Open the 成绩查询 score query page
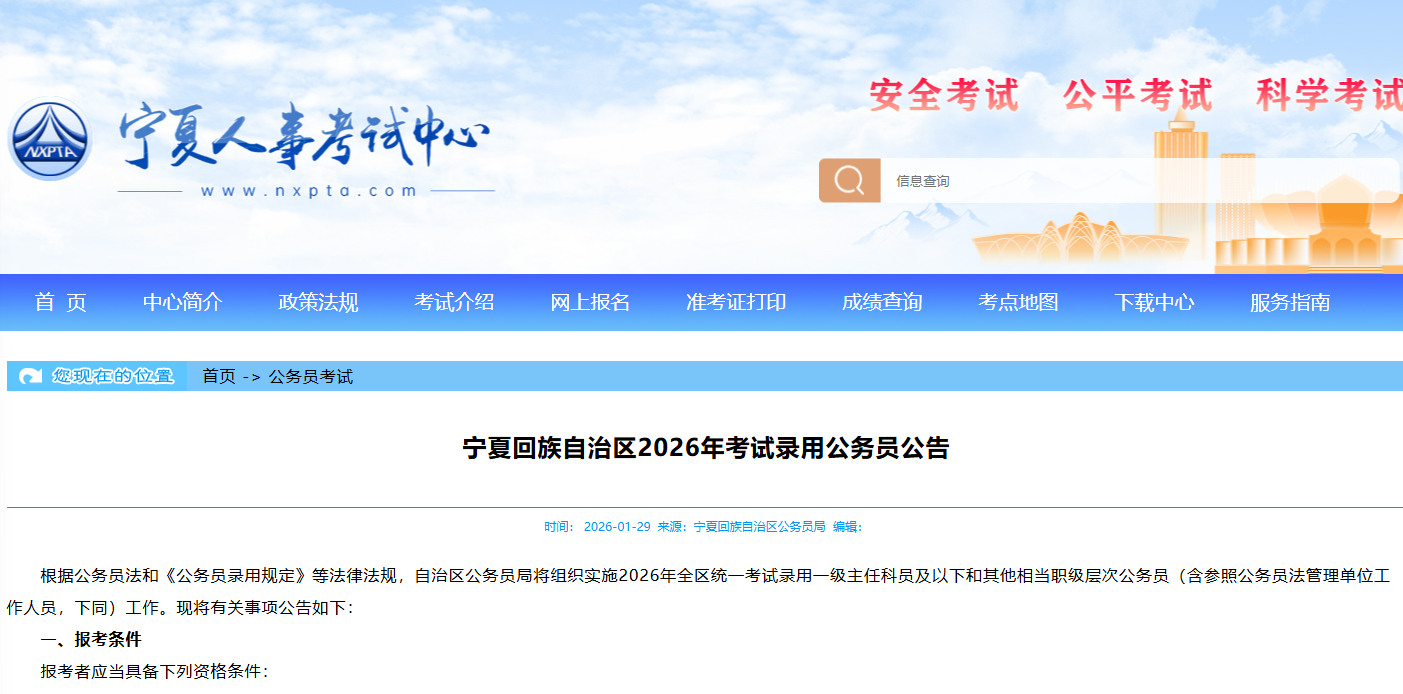1403x694 pixels. [884, 302]
